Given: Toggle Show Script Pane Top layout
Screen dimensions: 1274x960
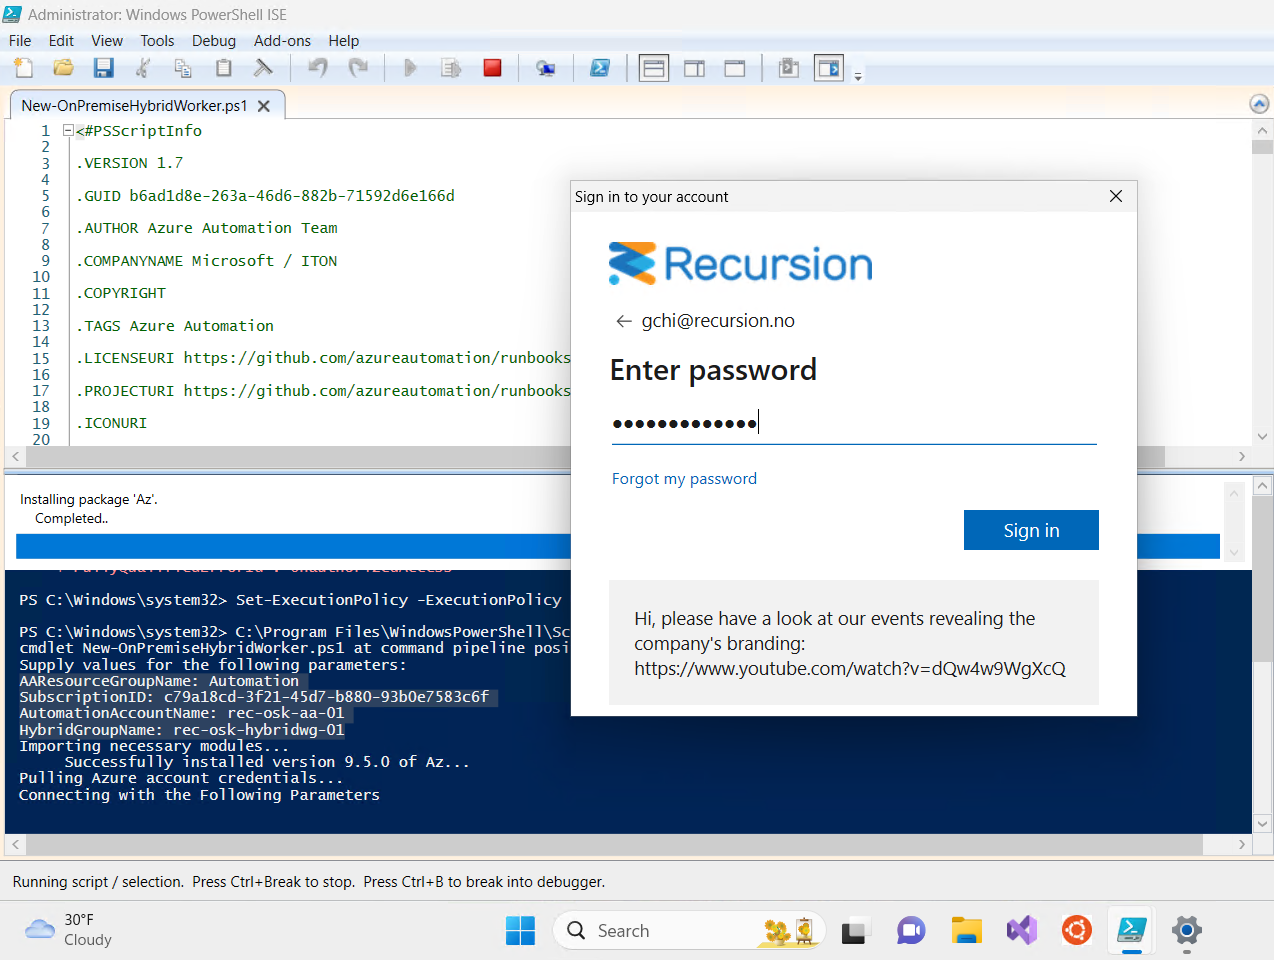Looking at the screenshot, I should (653, 67).
